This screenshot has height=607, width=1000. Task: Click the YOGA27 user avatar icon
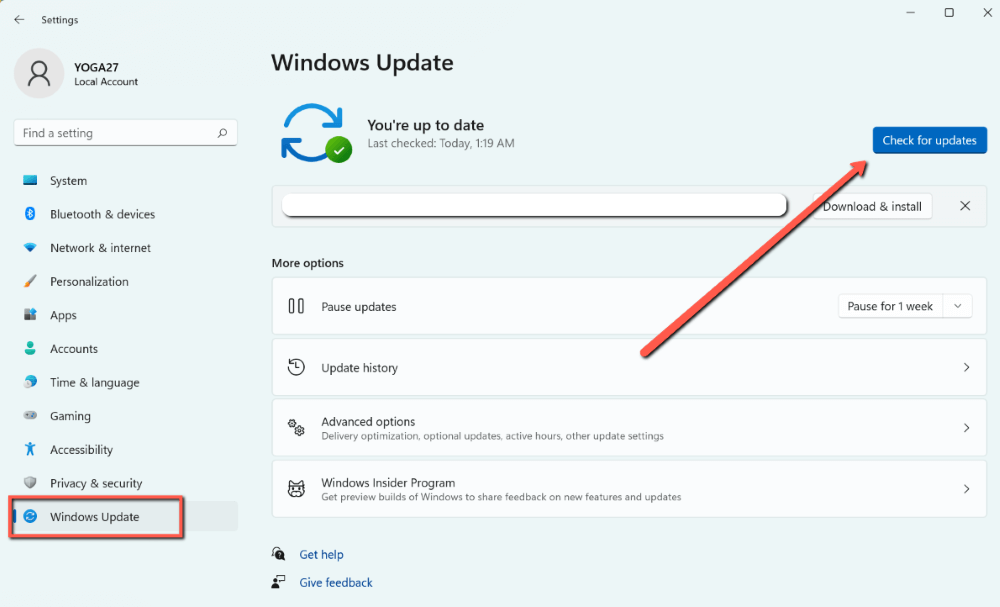tap(39, 73)
